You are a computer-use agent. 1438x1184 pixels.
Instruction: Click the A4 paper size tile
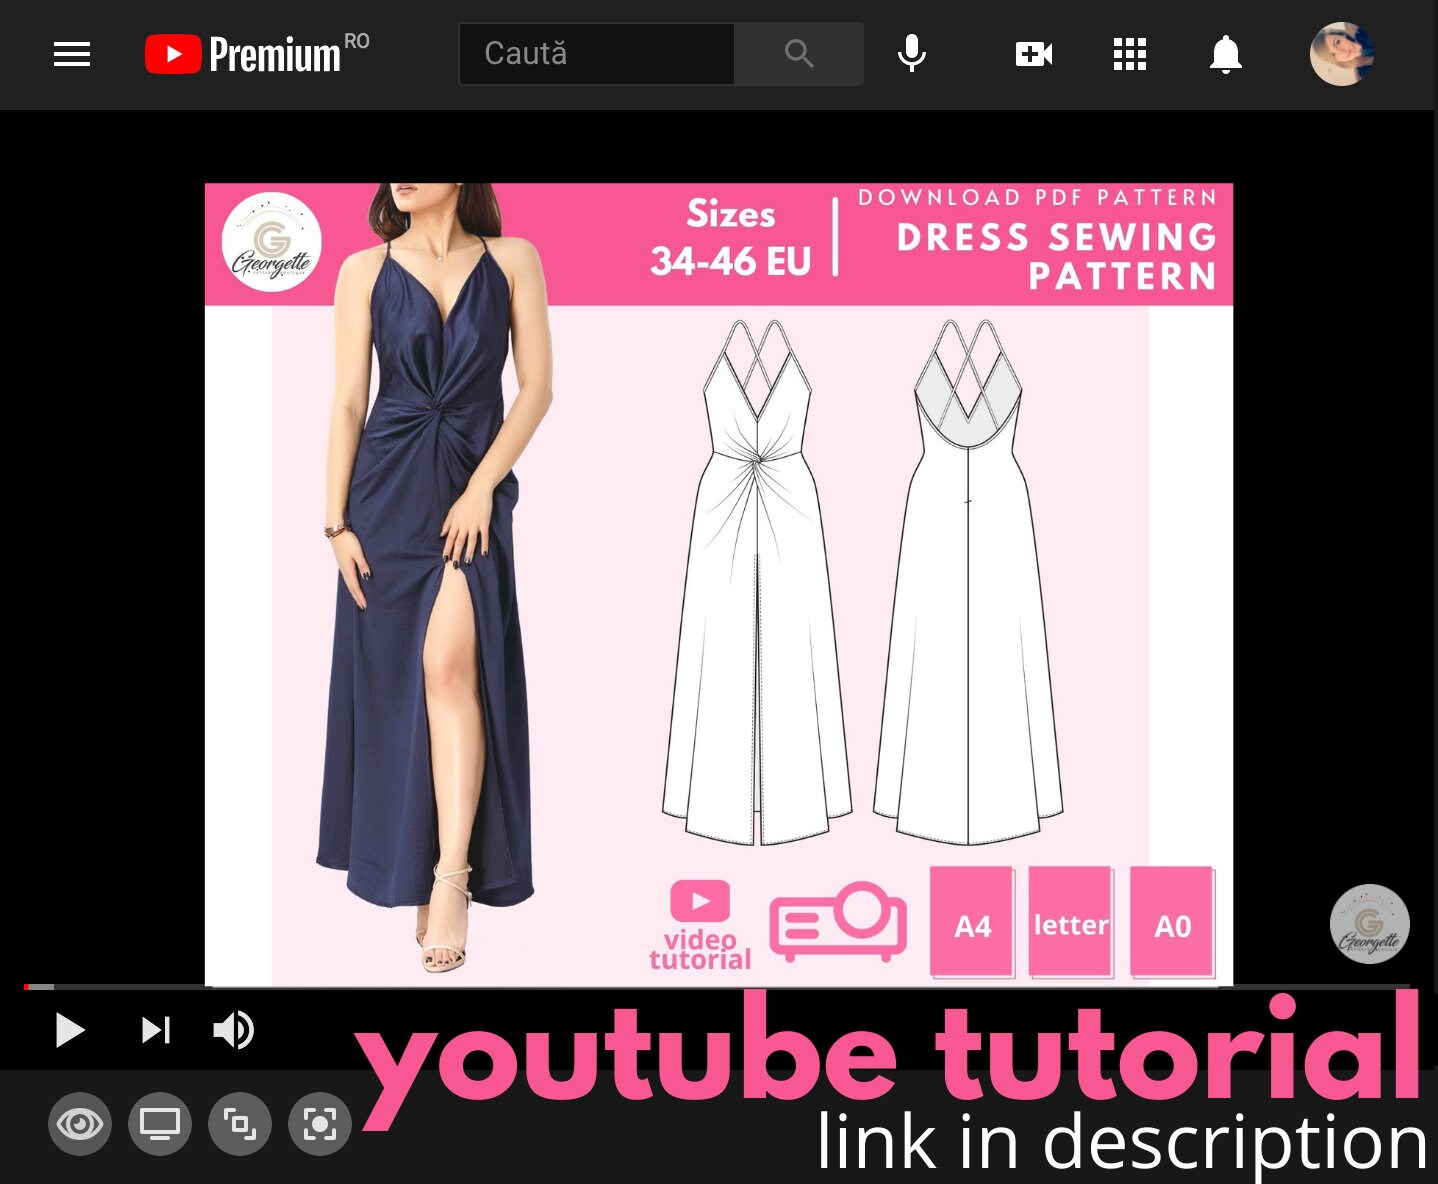(972, 922)
